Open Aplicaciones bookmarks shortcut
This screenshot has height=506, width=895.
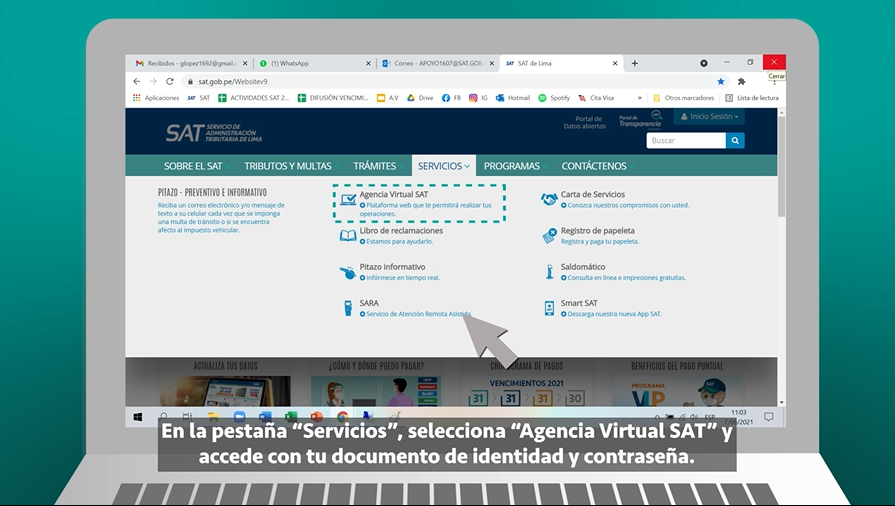[156, 98]
